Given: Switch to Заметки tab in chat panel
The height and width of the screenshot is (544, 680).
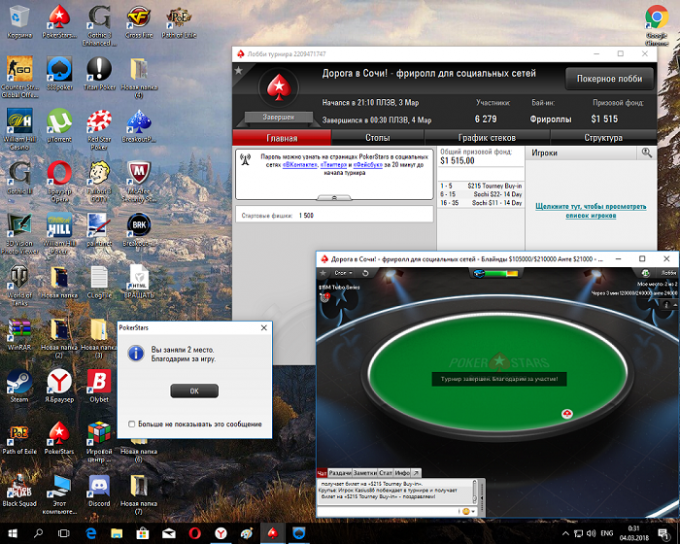Looking at the screenshot, I should pyautogui.click(x=365, y=472).
